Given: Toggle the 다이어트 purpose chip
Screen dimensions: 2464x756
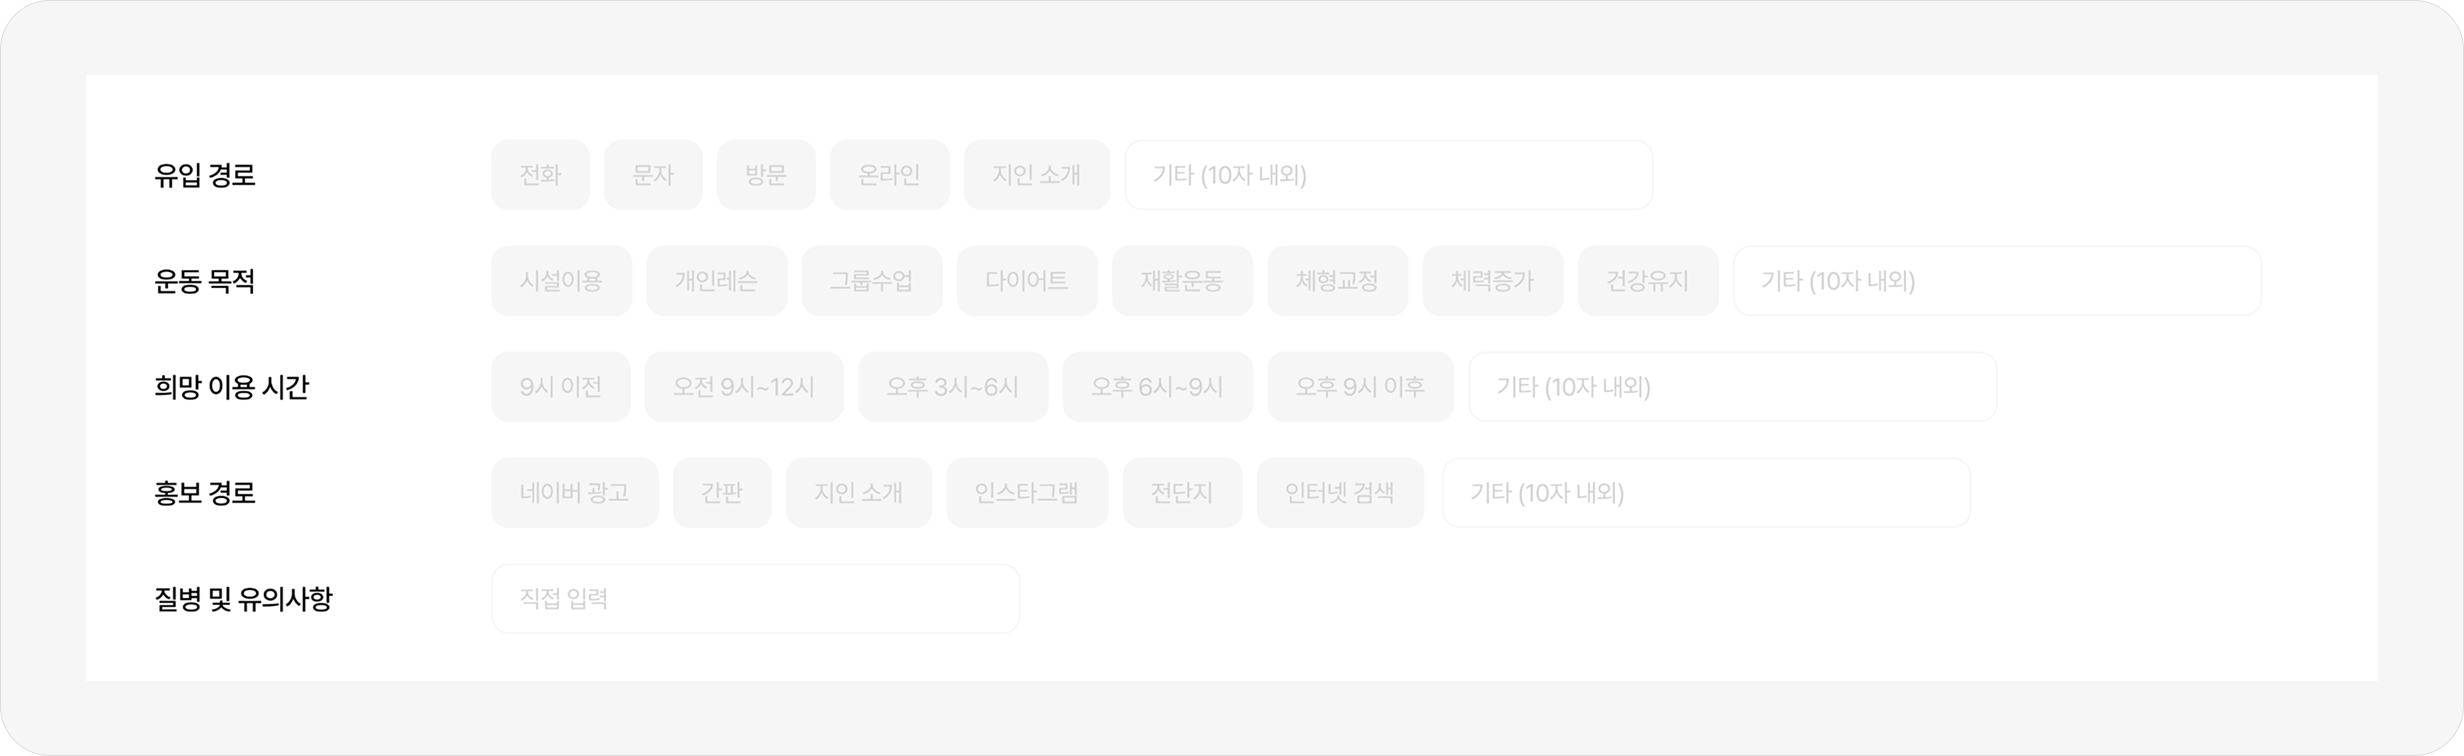Looking at the screenshot, I should 1026,281.
